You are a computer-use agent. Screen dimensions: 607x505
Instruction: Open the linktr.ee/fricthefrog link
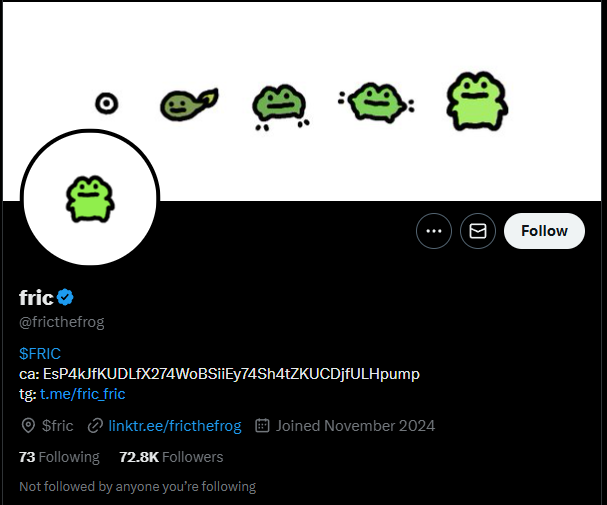(x=175, y=426)
